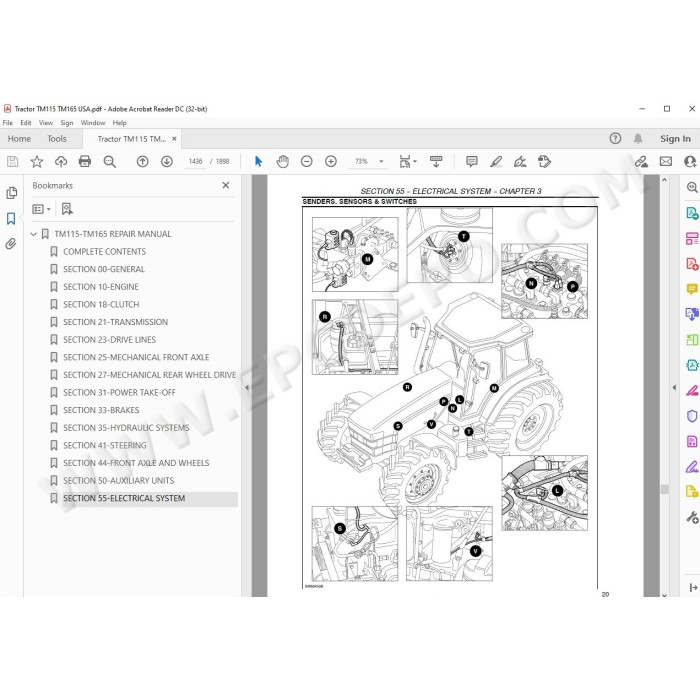Screen dimensions: 700x700
Task: Share a link to the file
Action: 641,162
